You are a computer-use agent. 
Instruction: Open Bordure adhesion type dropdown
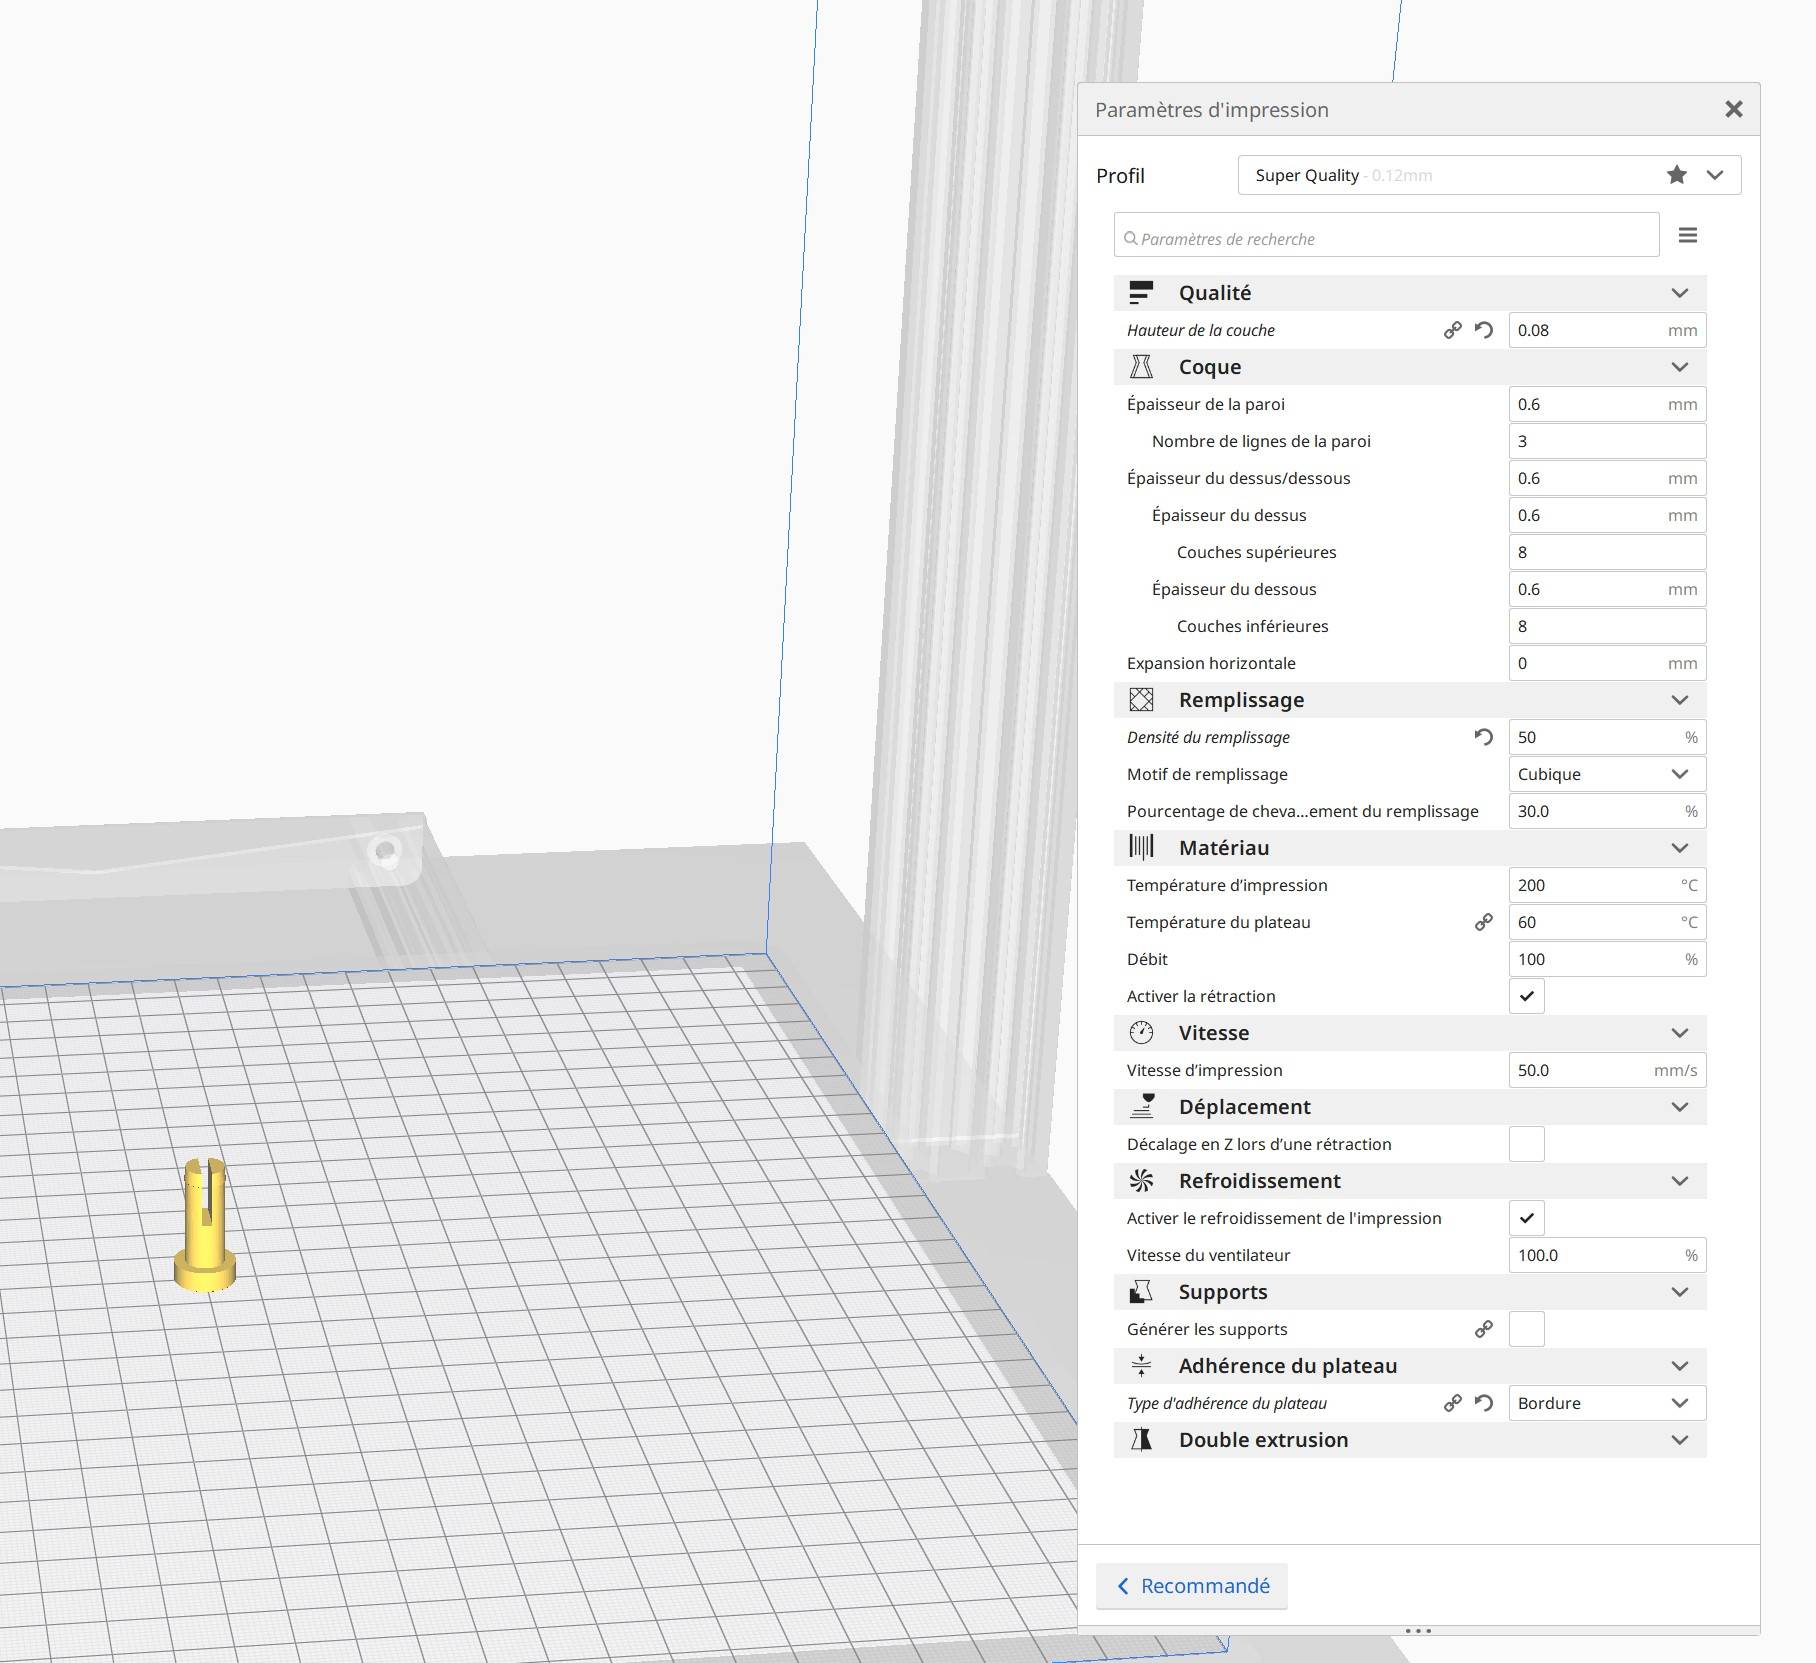pos(1607,1403)
